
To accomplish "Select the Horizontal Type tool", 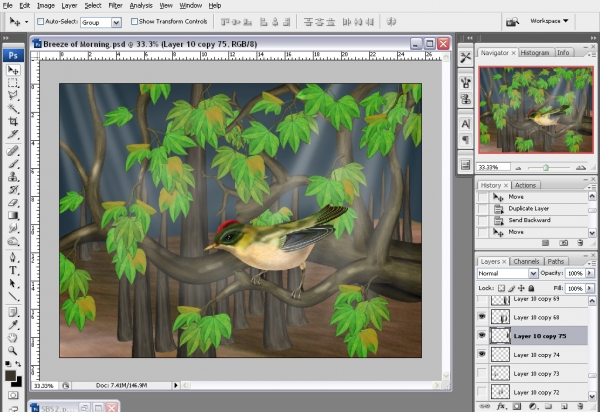I will (13, 270).
